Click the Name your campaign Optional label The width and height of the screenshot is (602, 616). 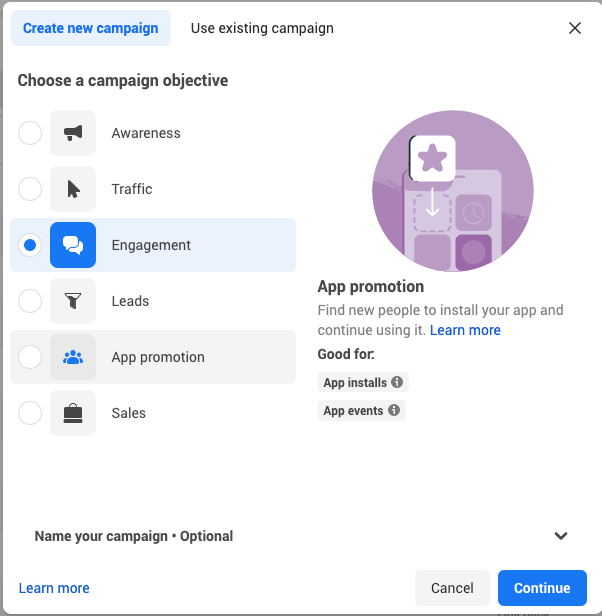click(x=134, y=536)
